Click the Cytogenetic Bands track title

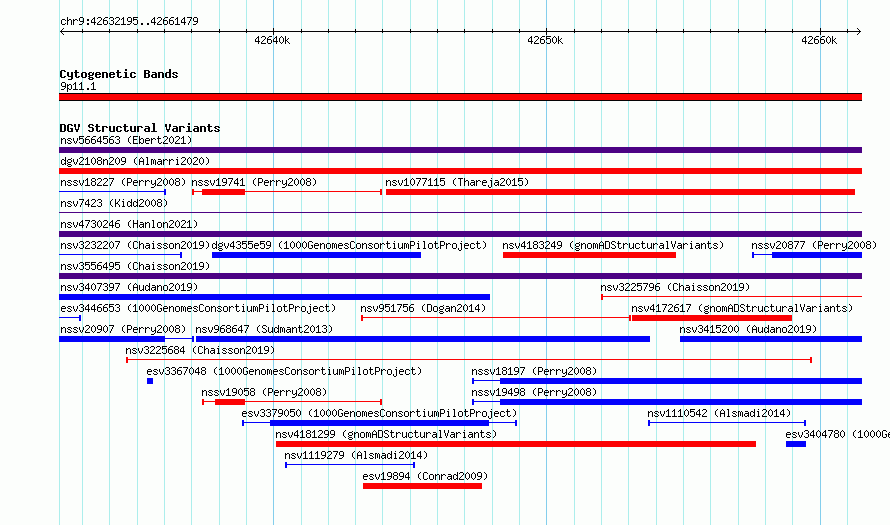click(x=119, y=74)
